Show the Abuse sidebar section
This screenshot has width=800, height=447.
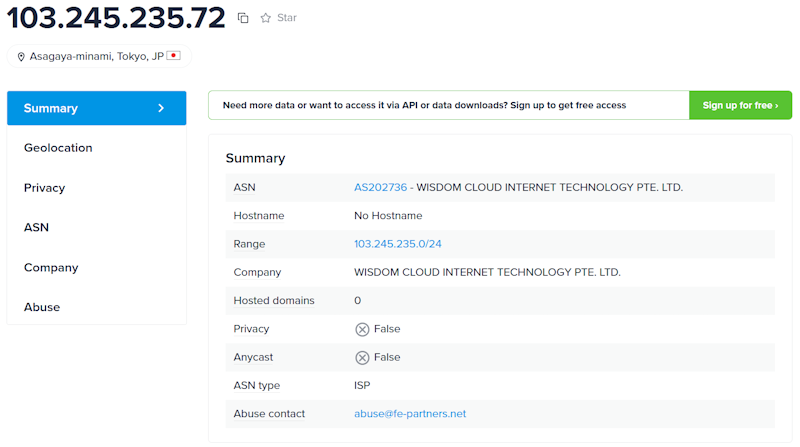point(42,307)
